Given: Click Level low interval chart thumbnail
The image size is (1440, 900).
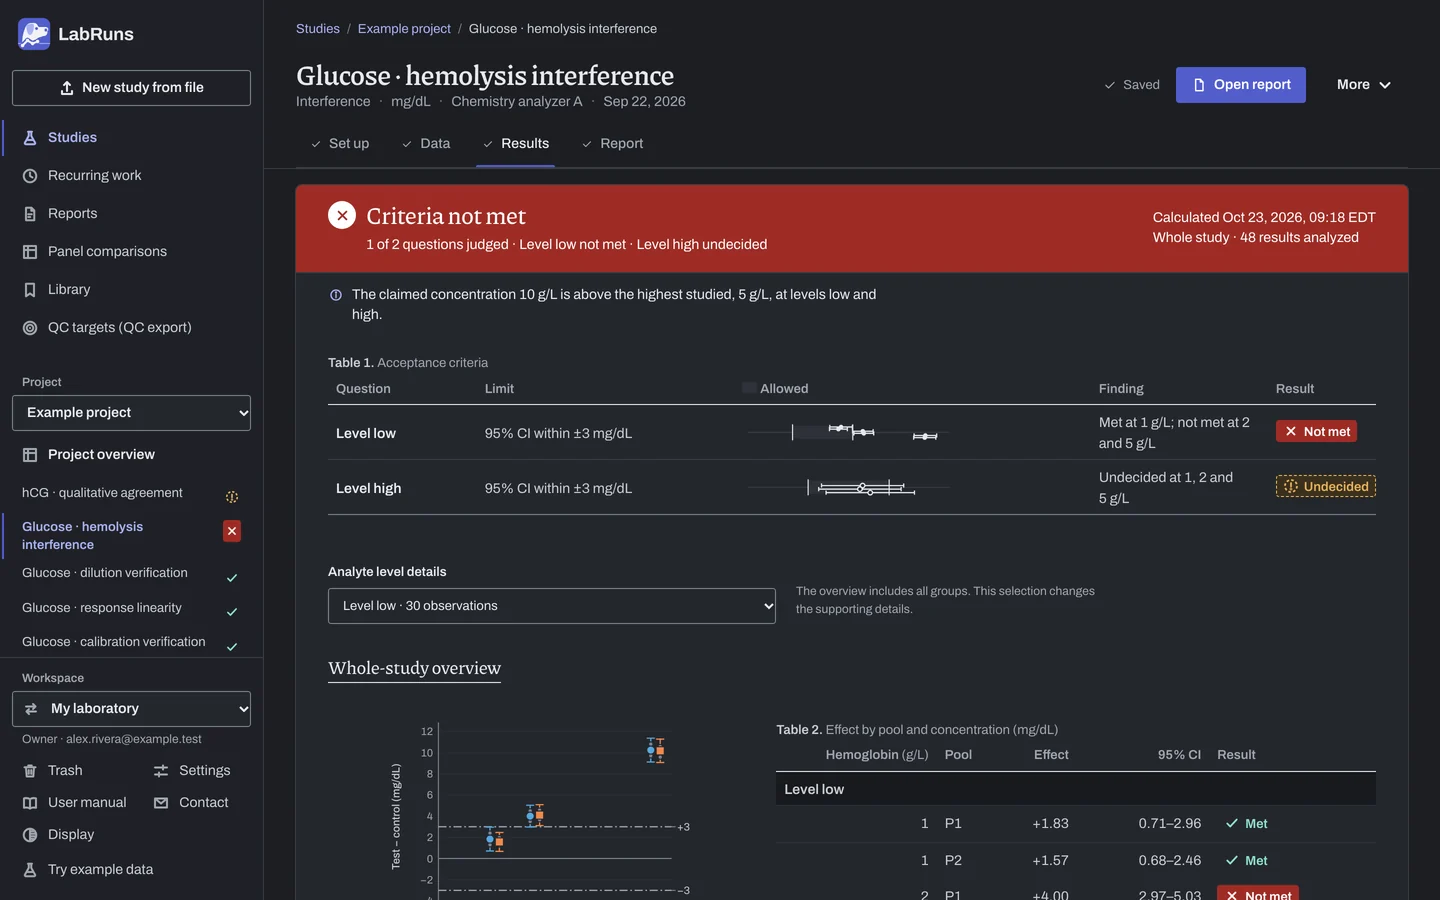Looking at the screenshot, I should pos(849,433).
